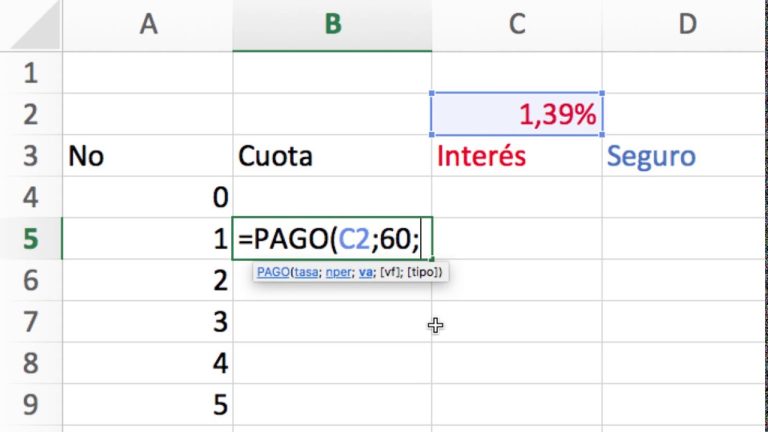Screen dimensions: 768x432
Task: Select column B header
Action: tap(333, 24)
